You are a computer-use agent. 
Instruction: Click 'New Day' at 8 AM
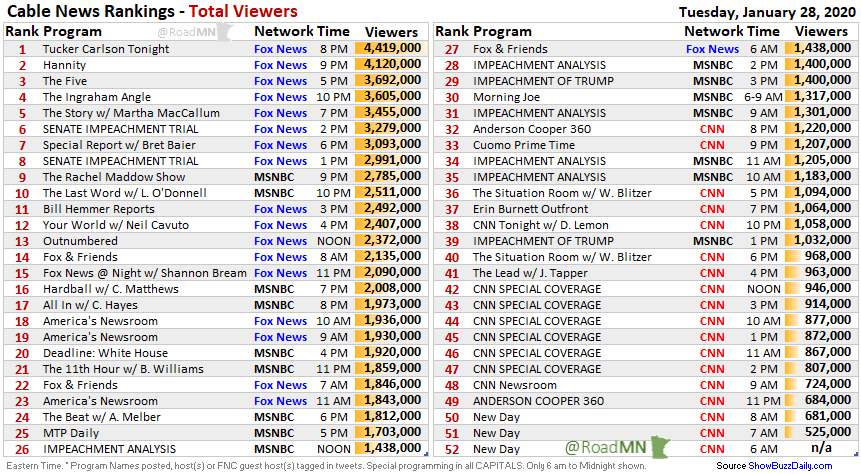tap(496, 417)
